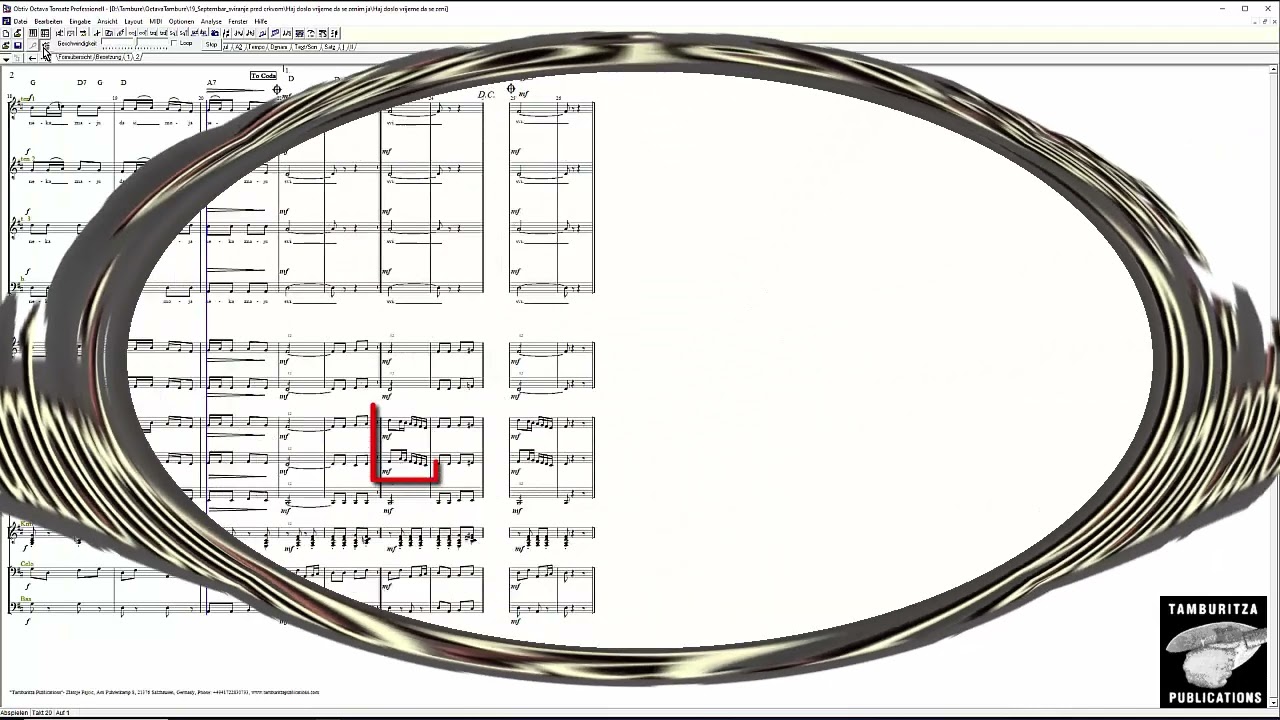This screenshot has width=1280, height=720.
Task: Open the Layout menu
Action: (133, 21)
